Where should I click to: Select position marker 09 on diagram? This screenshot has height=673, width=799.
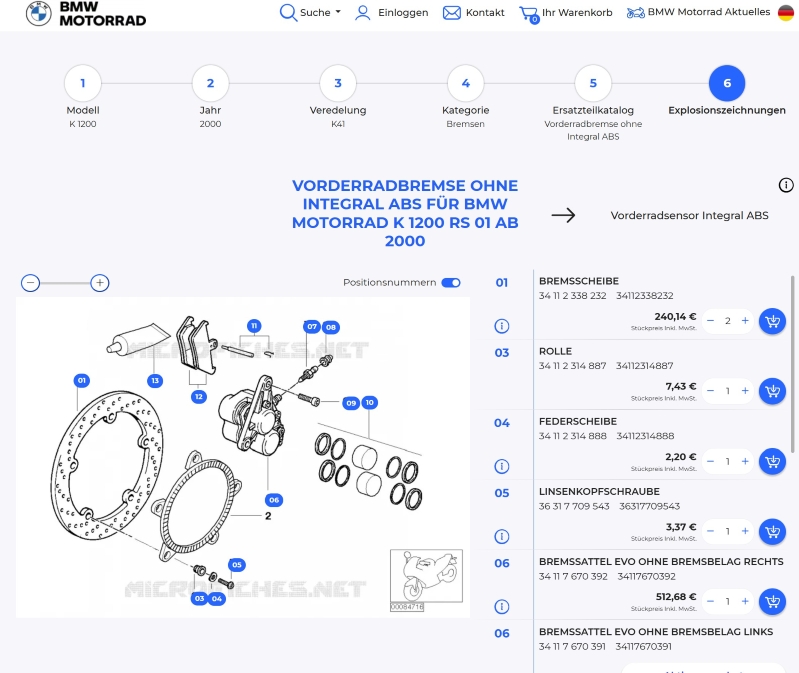click(351, 403)
